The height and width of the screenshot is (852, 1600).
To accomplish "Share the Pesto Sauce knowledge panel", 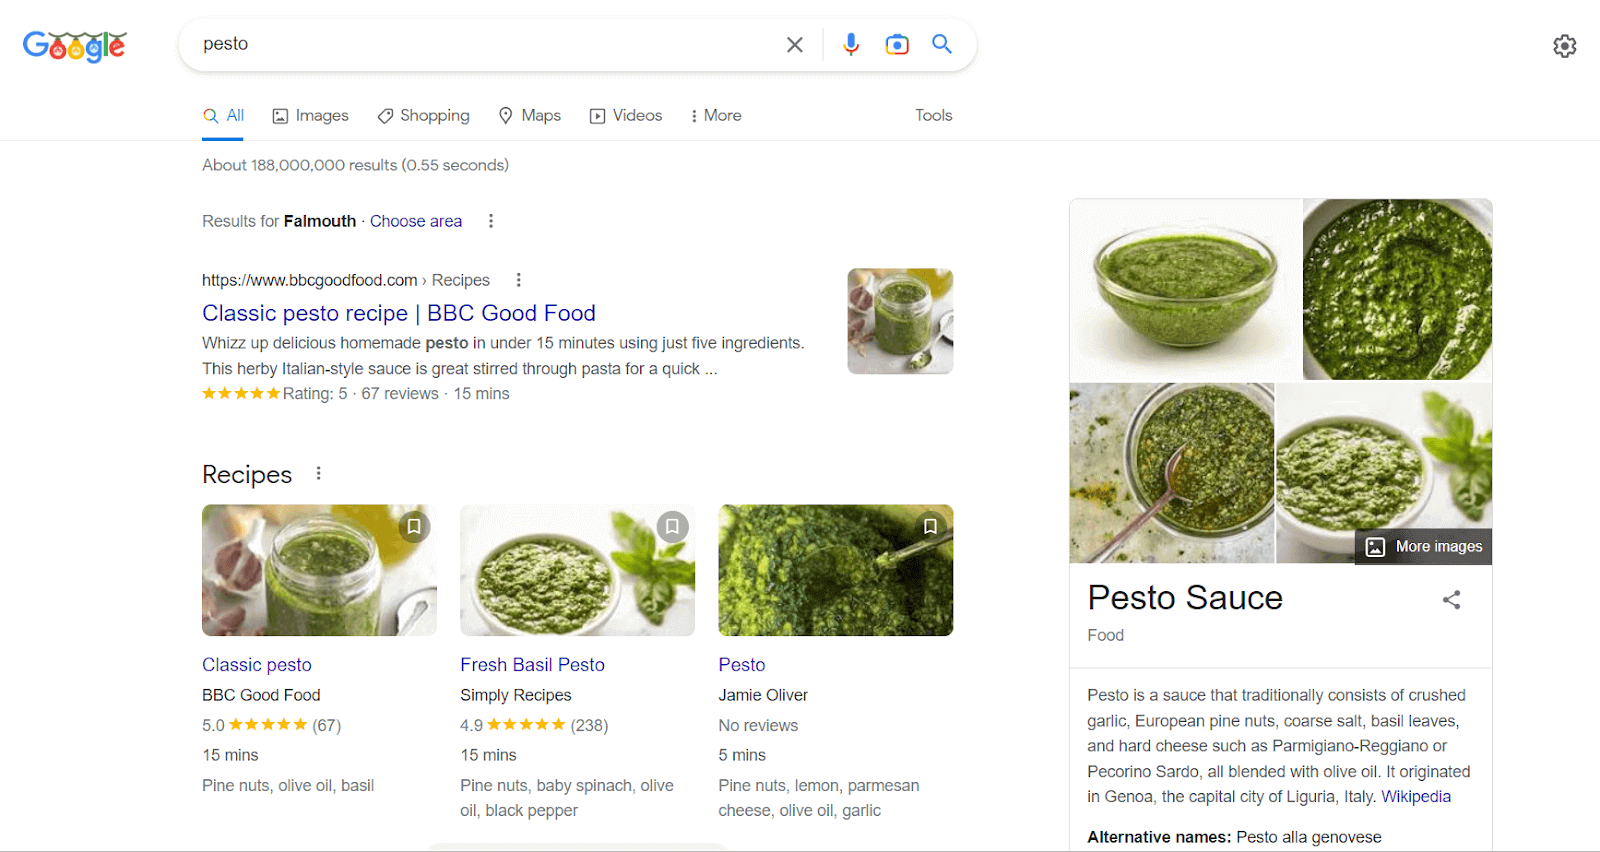I will click(x=1452, y=600).
